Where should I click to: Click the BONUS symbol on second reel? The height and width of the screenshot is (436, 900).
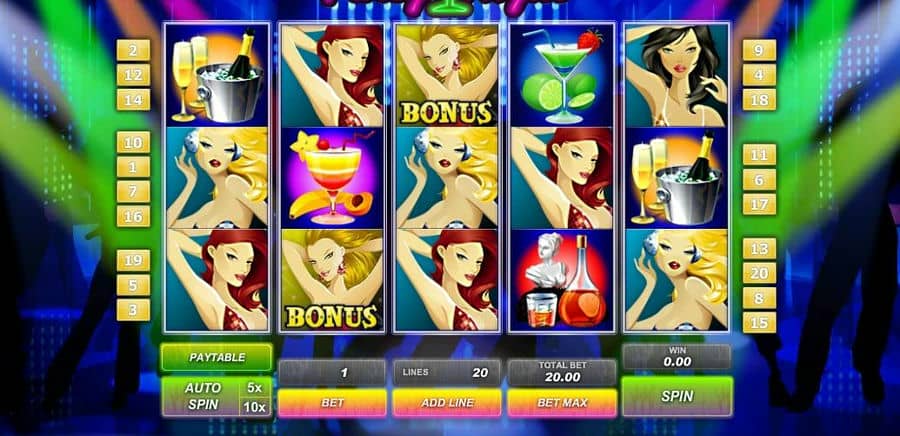pyautogui.click(x=332, y=280)
